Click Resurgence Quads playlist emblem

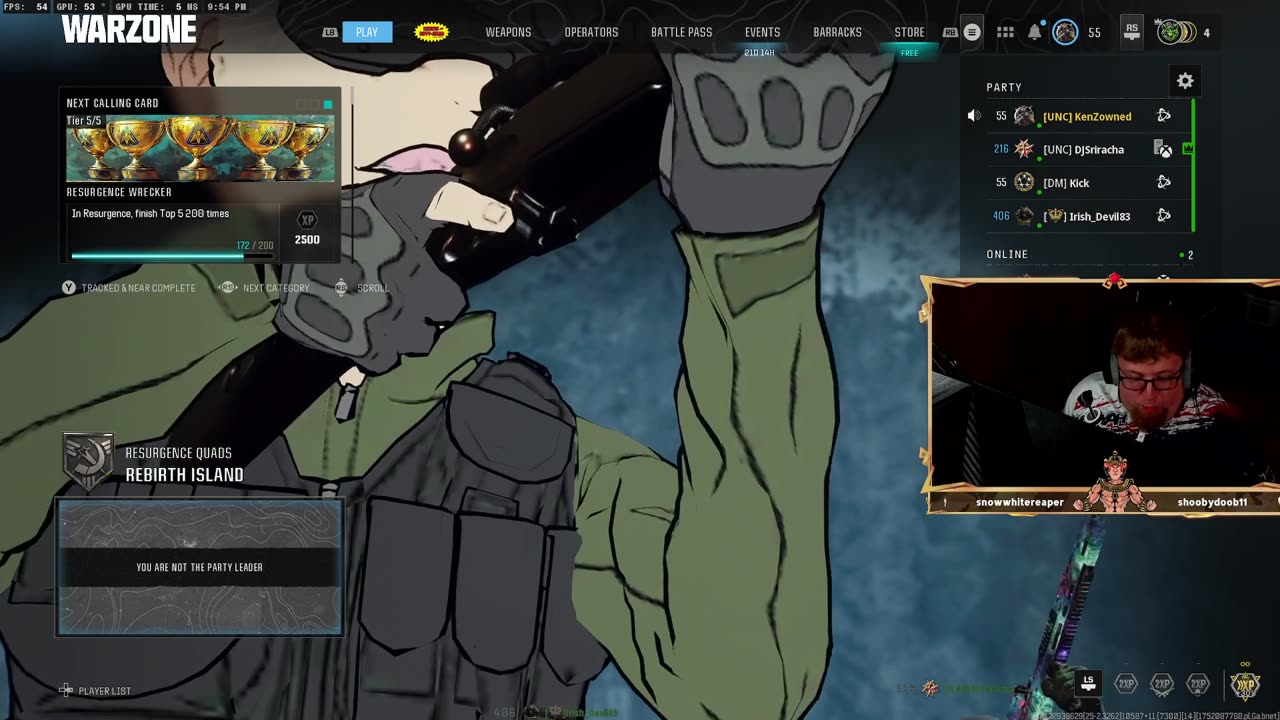click(87, 462)
